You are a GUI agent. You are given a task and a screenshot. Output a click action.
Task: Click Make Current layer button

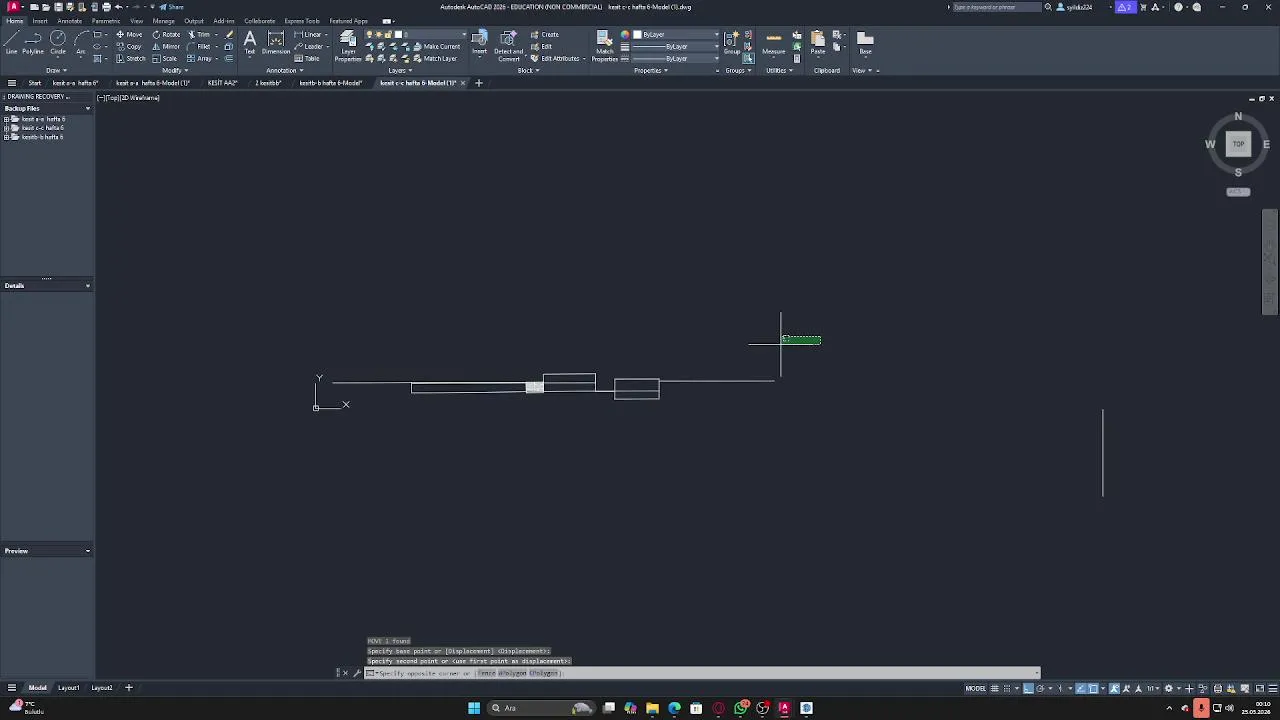point(436,46)
